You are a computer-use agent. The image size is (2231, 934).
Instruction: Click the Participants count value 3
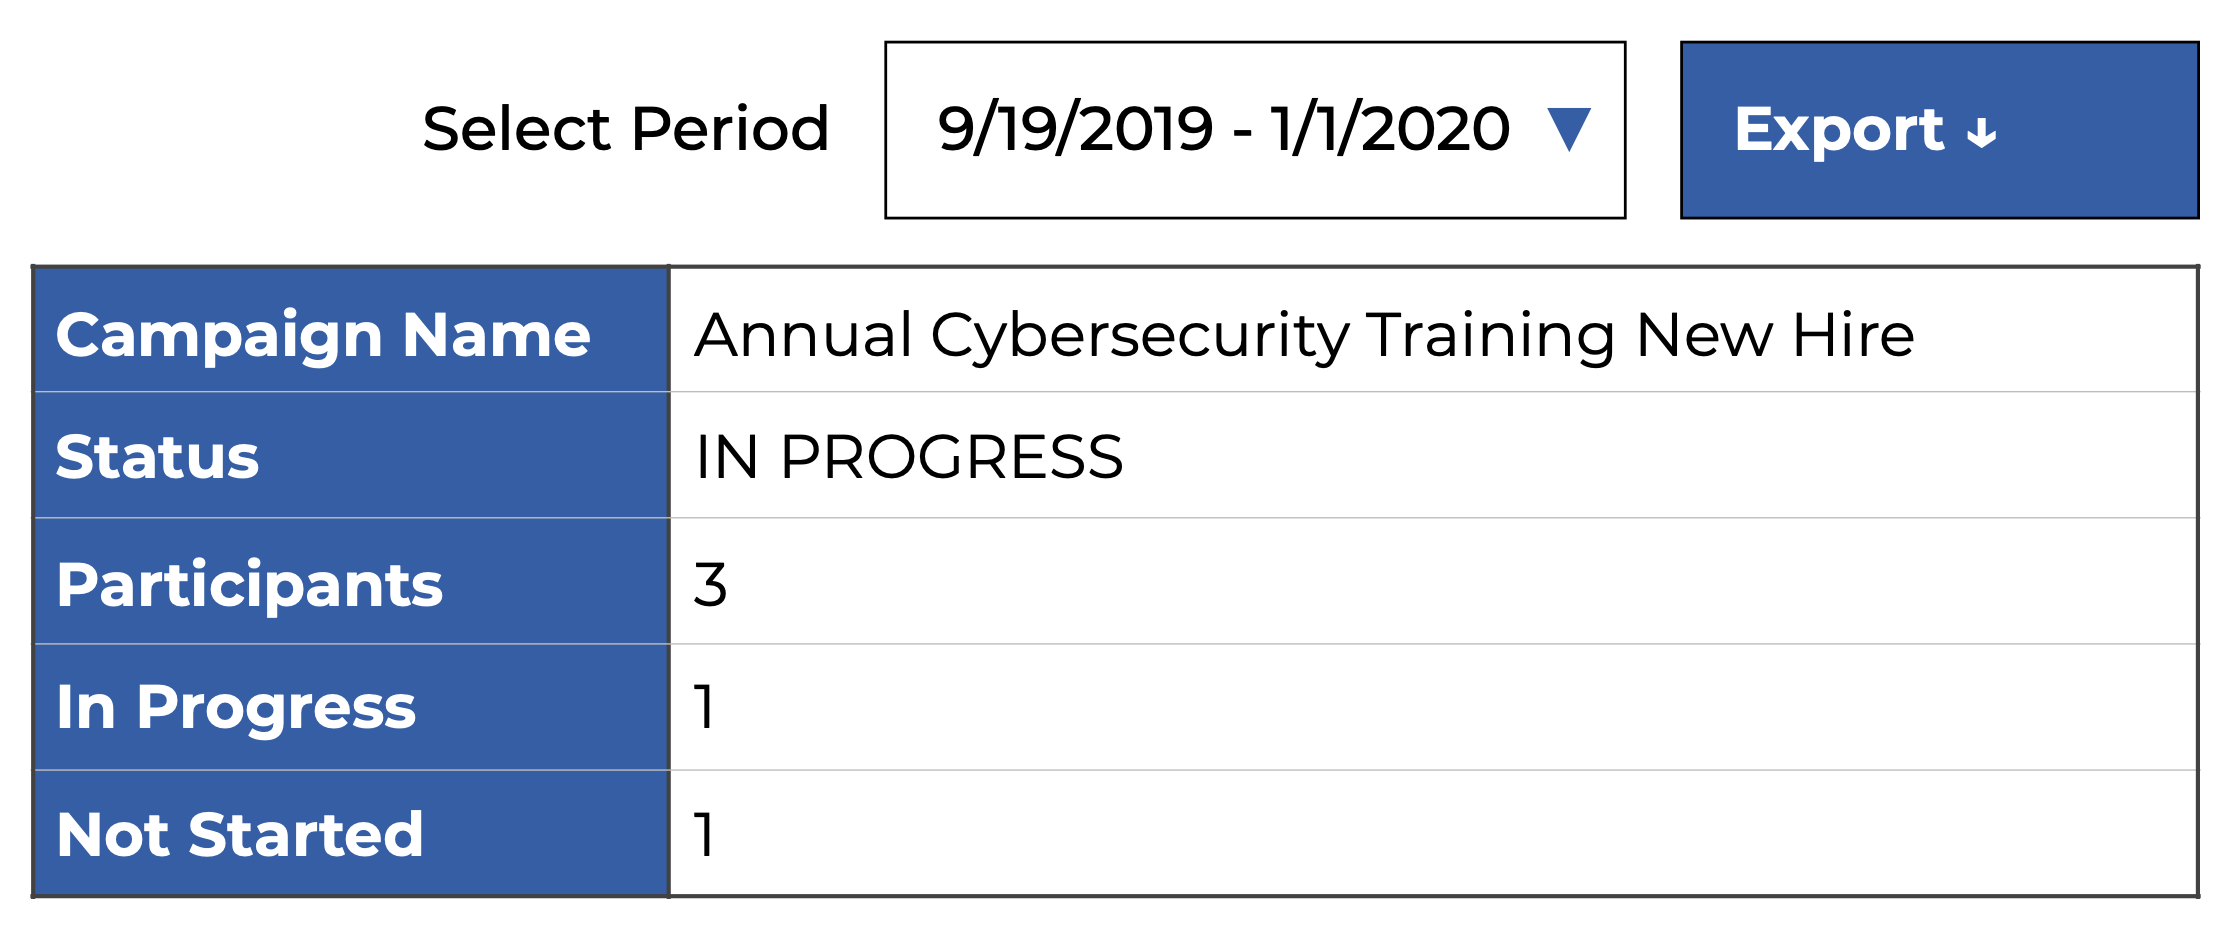coord(710,585)
